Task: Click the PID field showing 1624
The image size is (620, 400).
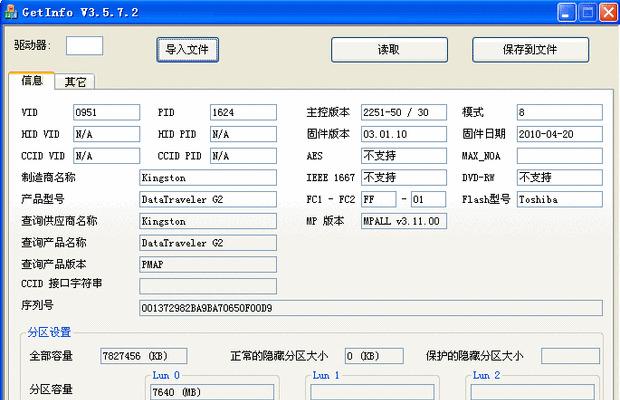Action: 244,112
